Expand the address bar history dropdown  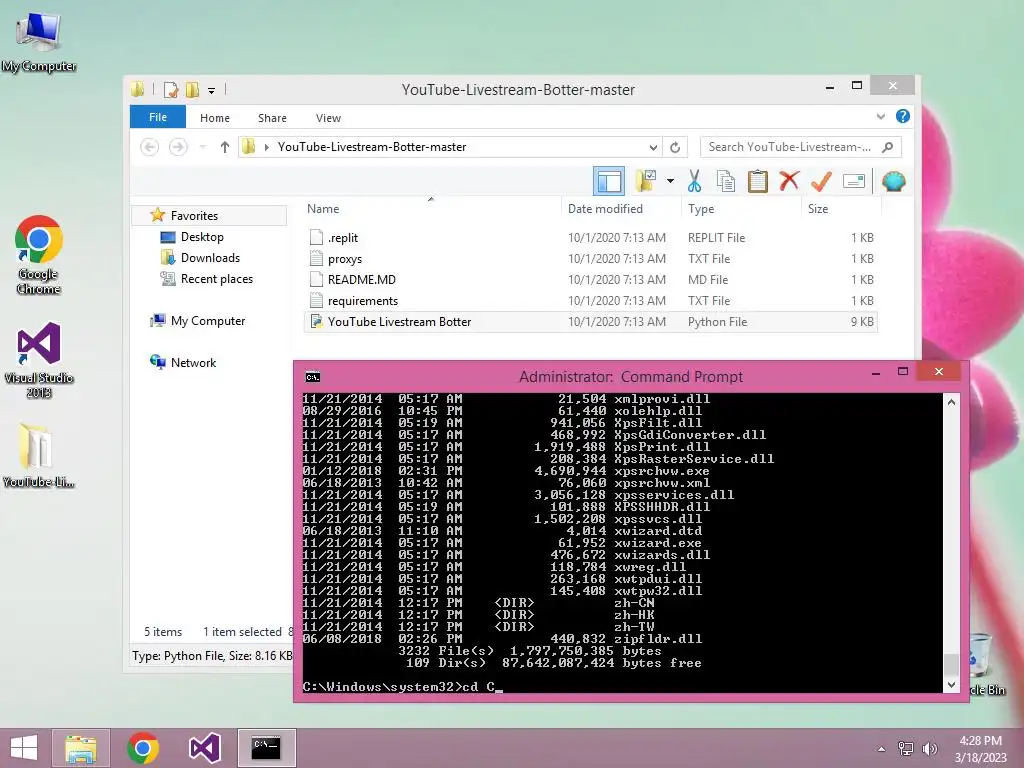(x=652, y=147)
